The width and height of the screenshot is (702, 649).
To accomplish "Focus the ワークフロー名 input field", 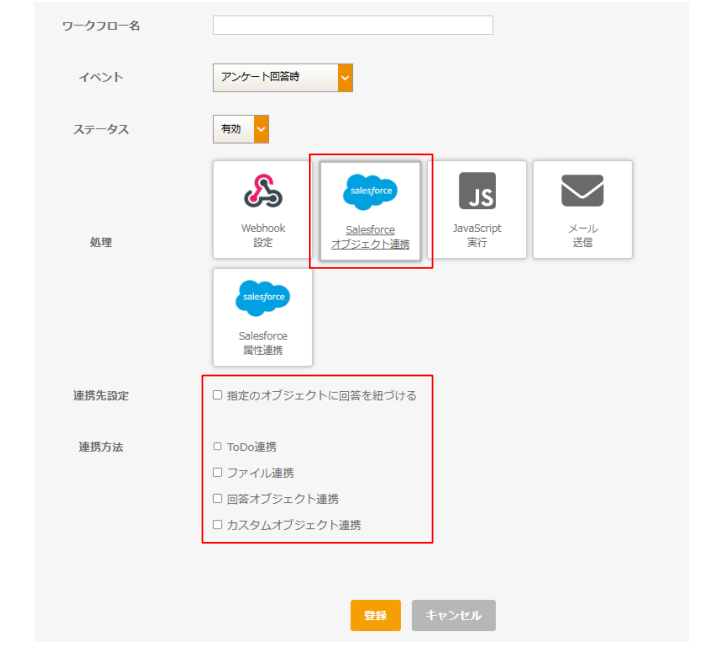I will click(353, 25).
